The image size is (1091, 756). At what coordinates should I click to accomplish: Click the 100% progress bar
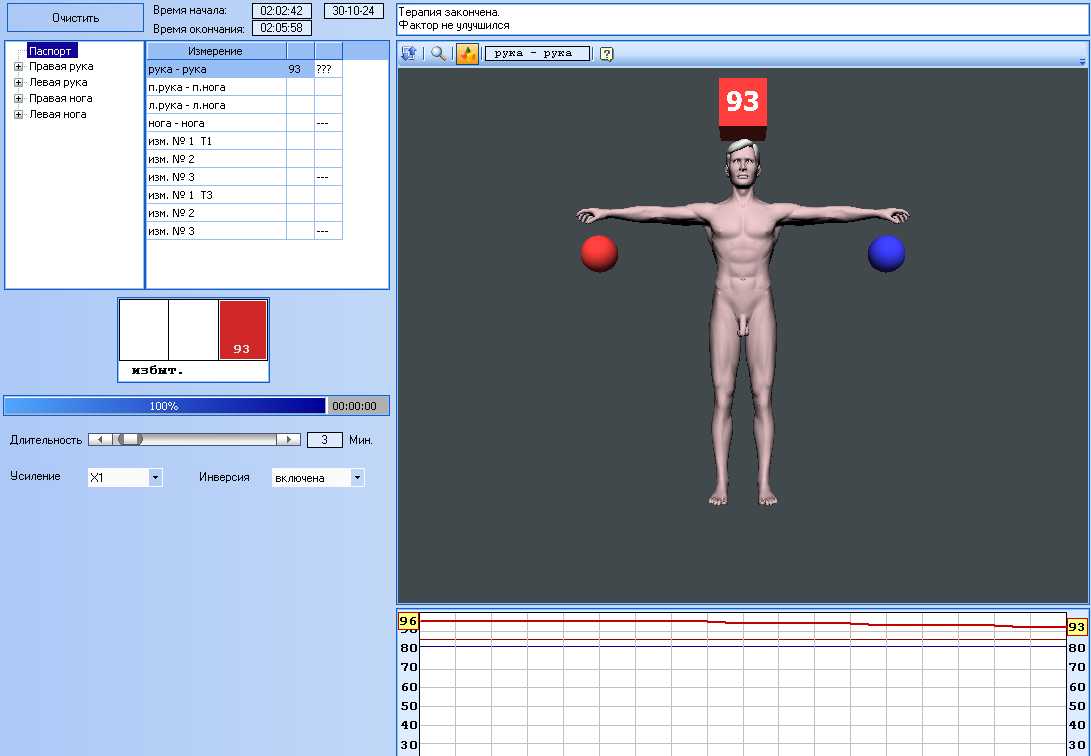[165, 405]
